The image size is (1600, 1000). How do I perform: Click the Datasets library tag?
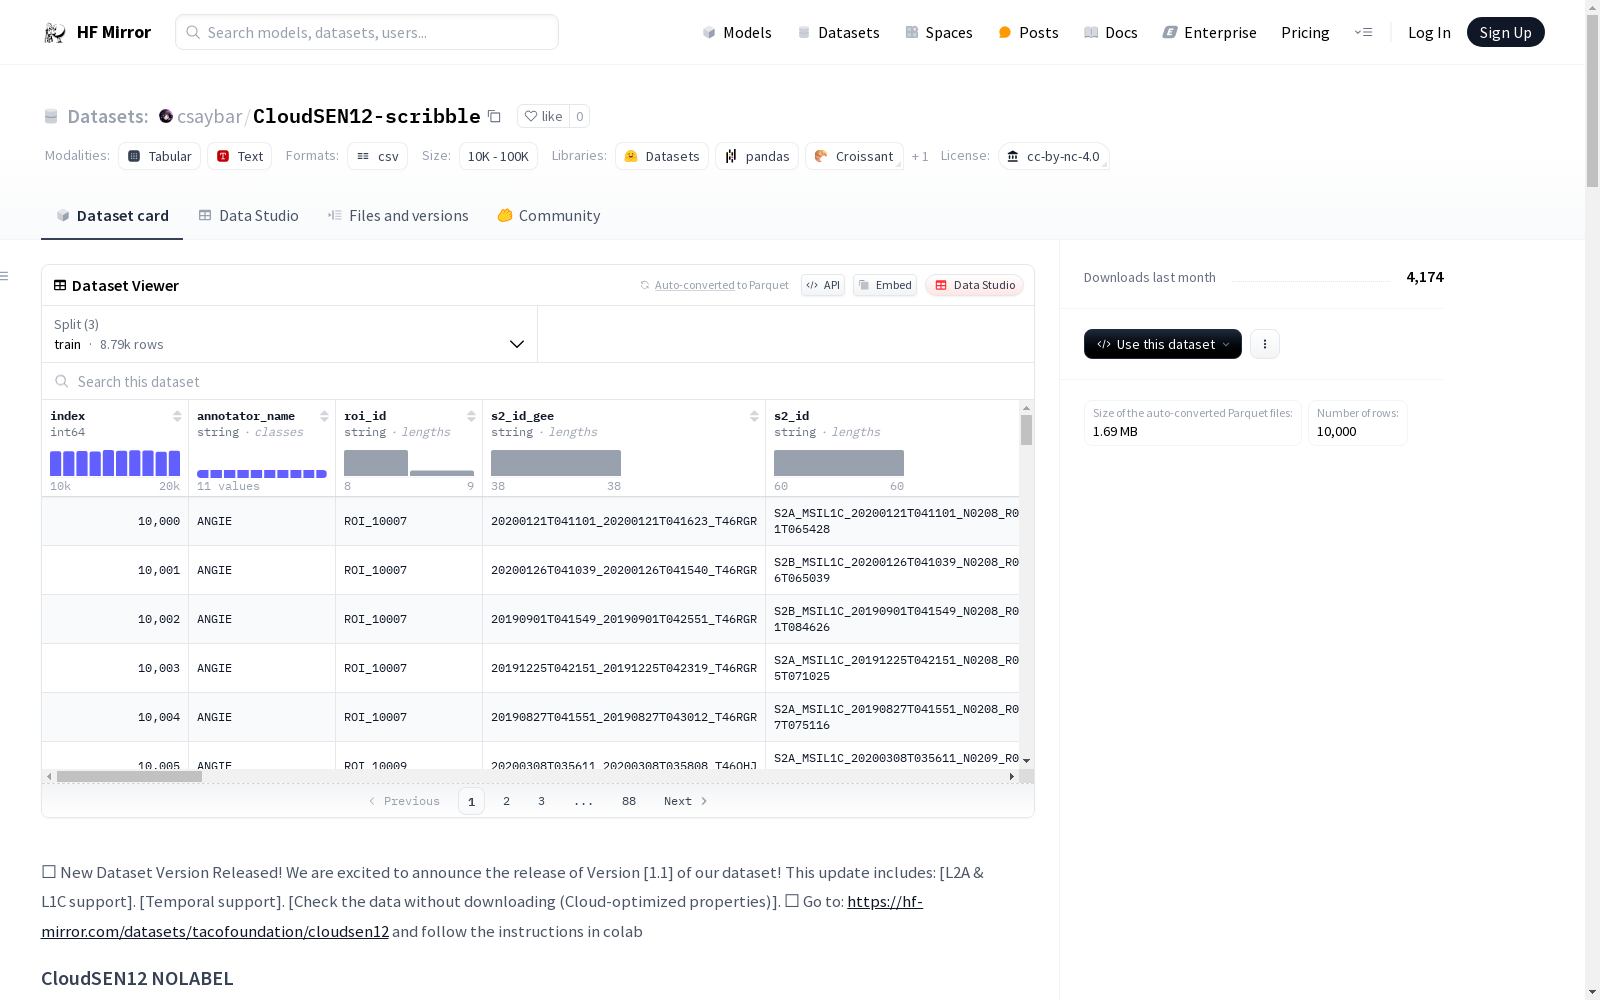point(661,156)
